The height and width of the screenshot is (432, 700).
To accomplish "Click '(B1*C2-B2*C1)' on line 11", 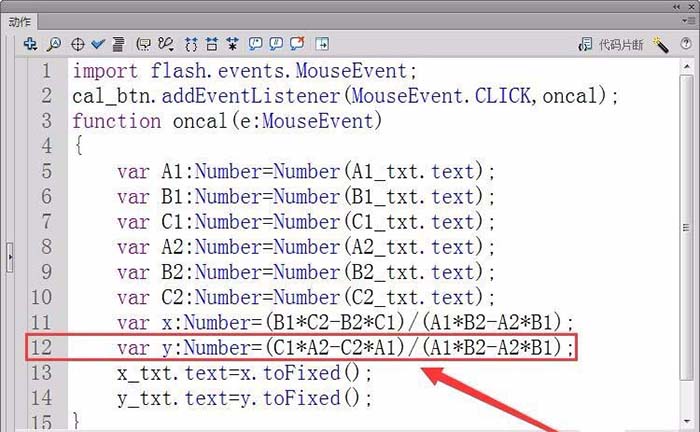I will [x=335, y=322].
